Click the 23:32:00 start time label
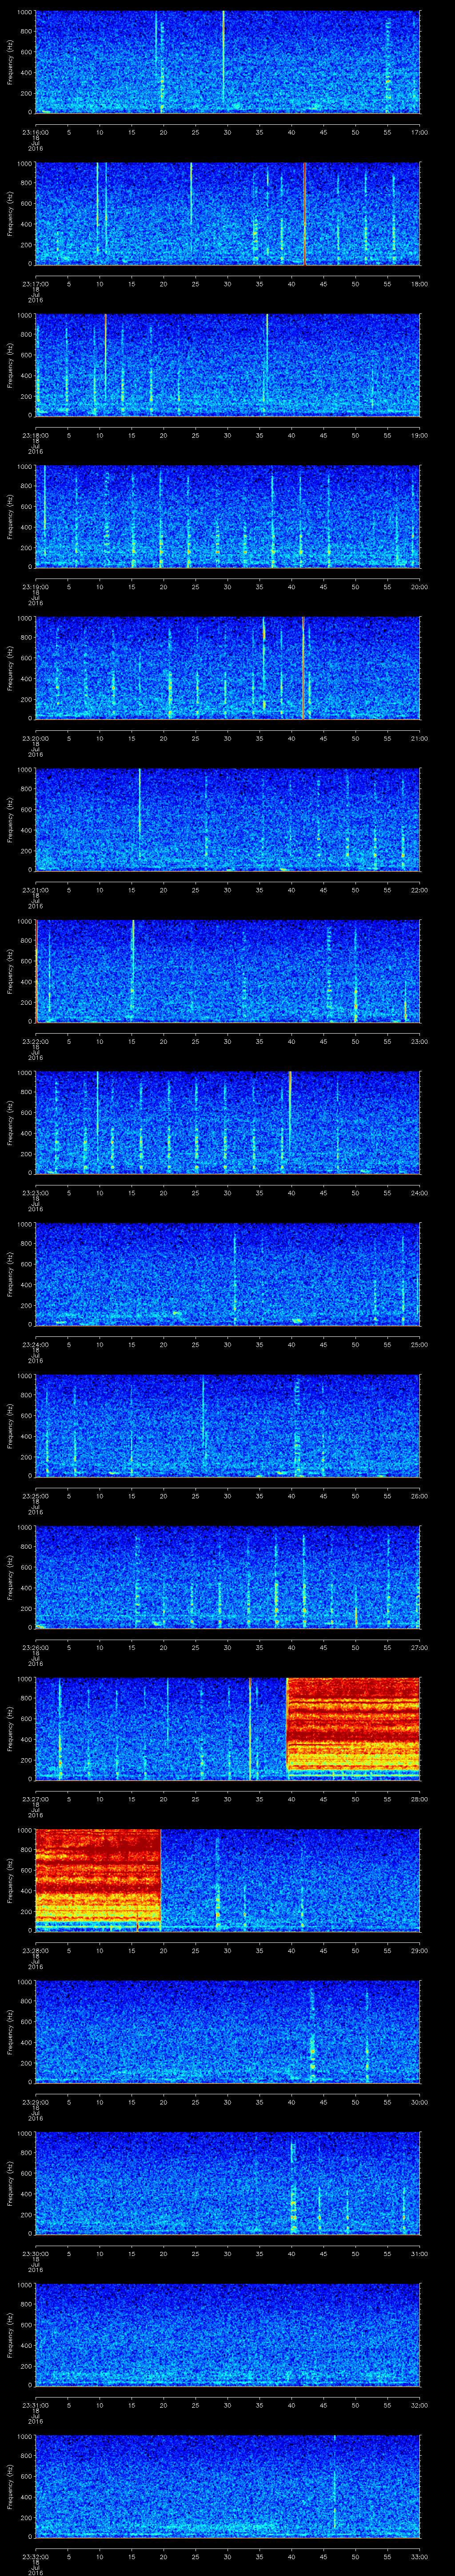Image resolution: width=455 pixels, height=2576 pixels. [x=36, y=2556]
